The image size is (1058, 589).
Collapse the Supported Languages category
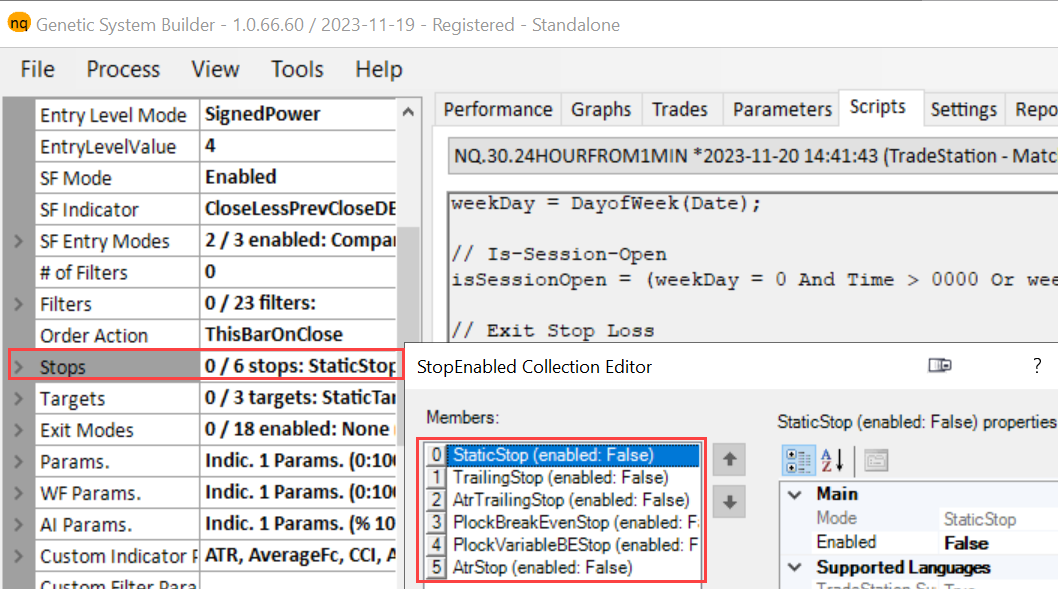(795, 568)
